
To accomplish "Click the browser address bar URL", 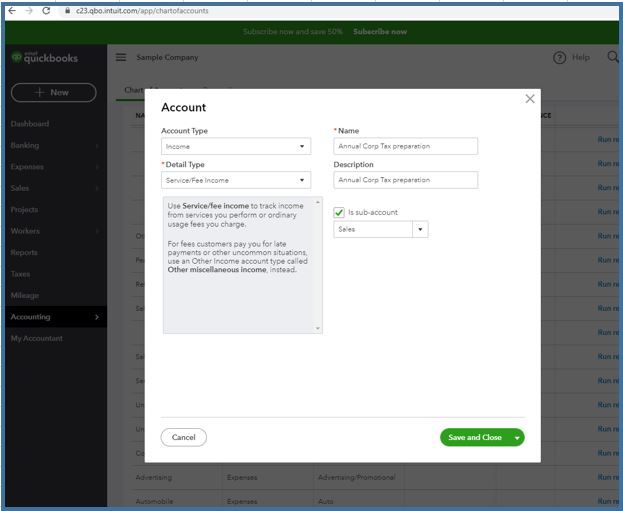I will pyautogui.click(x=142, y=11).
